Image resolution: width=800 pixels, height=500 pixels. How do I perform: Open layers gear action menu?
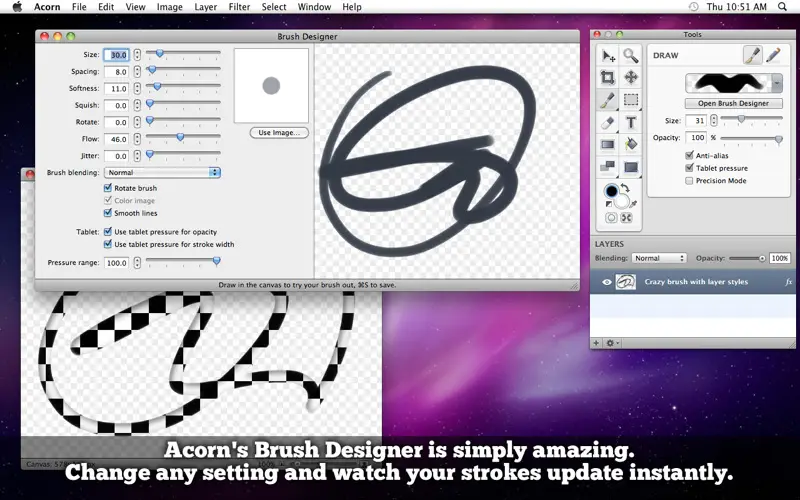coord(611,343)
